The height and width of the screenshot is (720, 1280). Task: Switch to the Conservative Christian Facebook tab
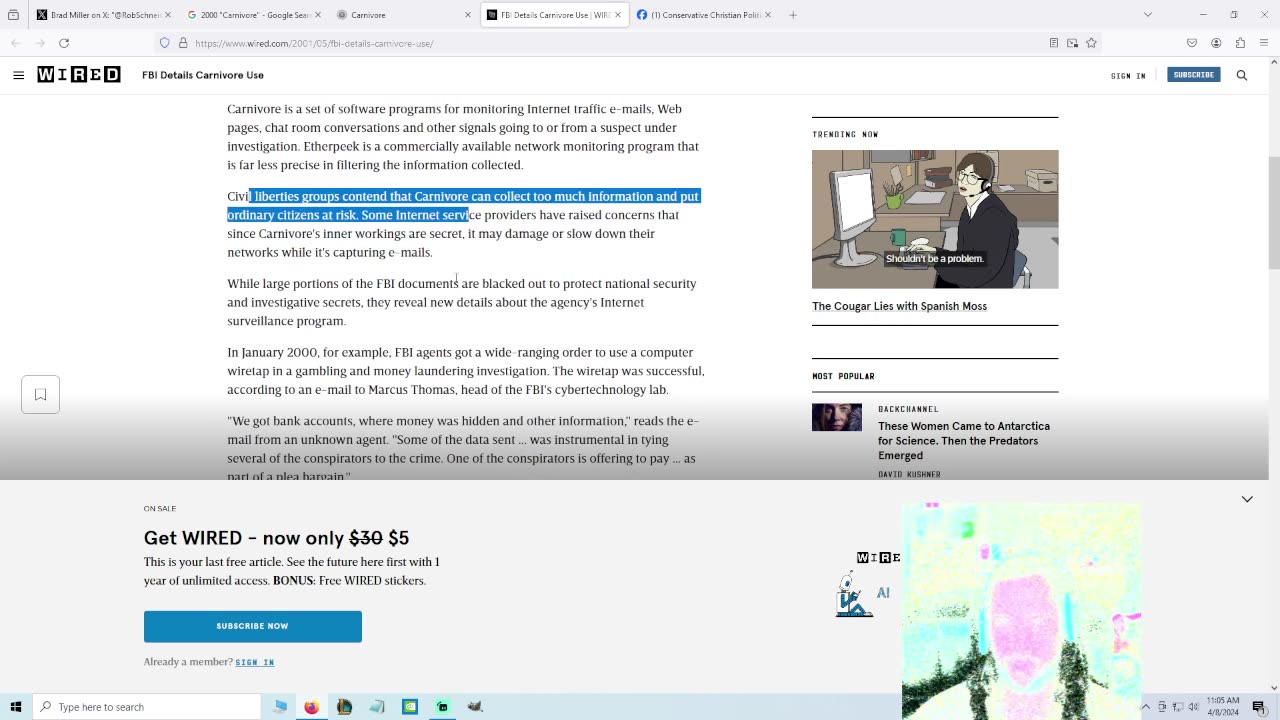(703, 15)
